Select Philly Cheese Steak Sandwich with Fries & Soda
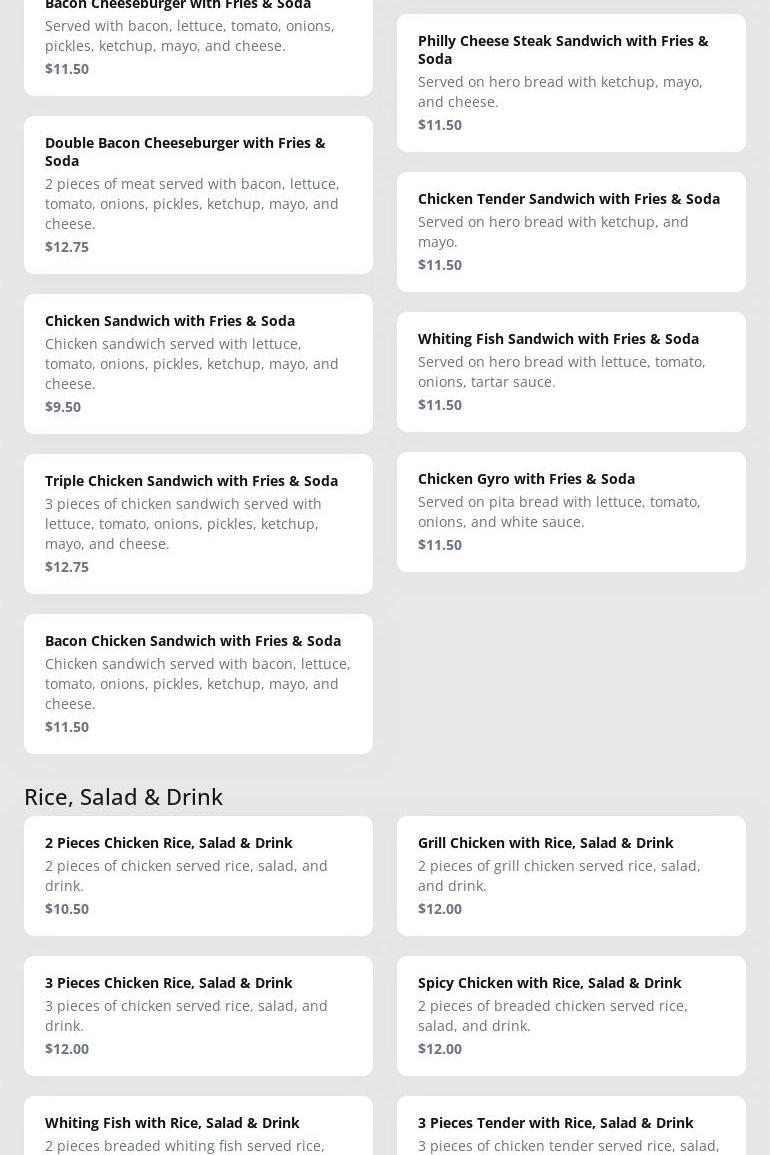Viewport: 770px width, 1155px height. point(571,83)
